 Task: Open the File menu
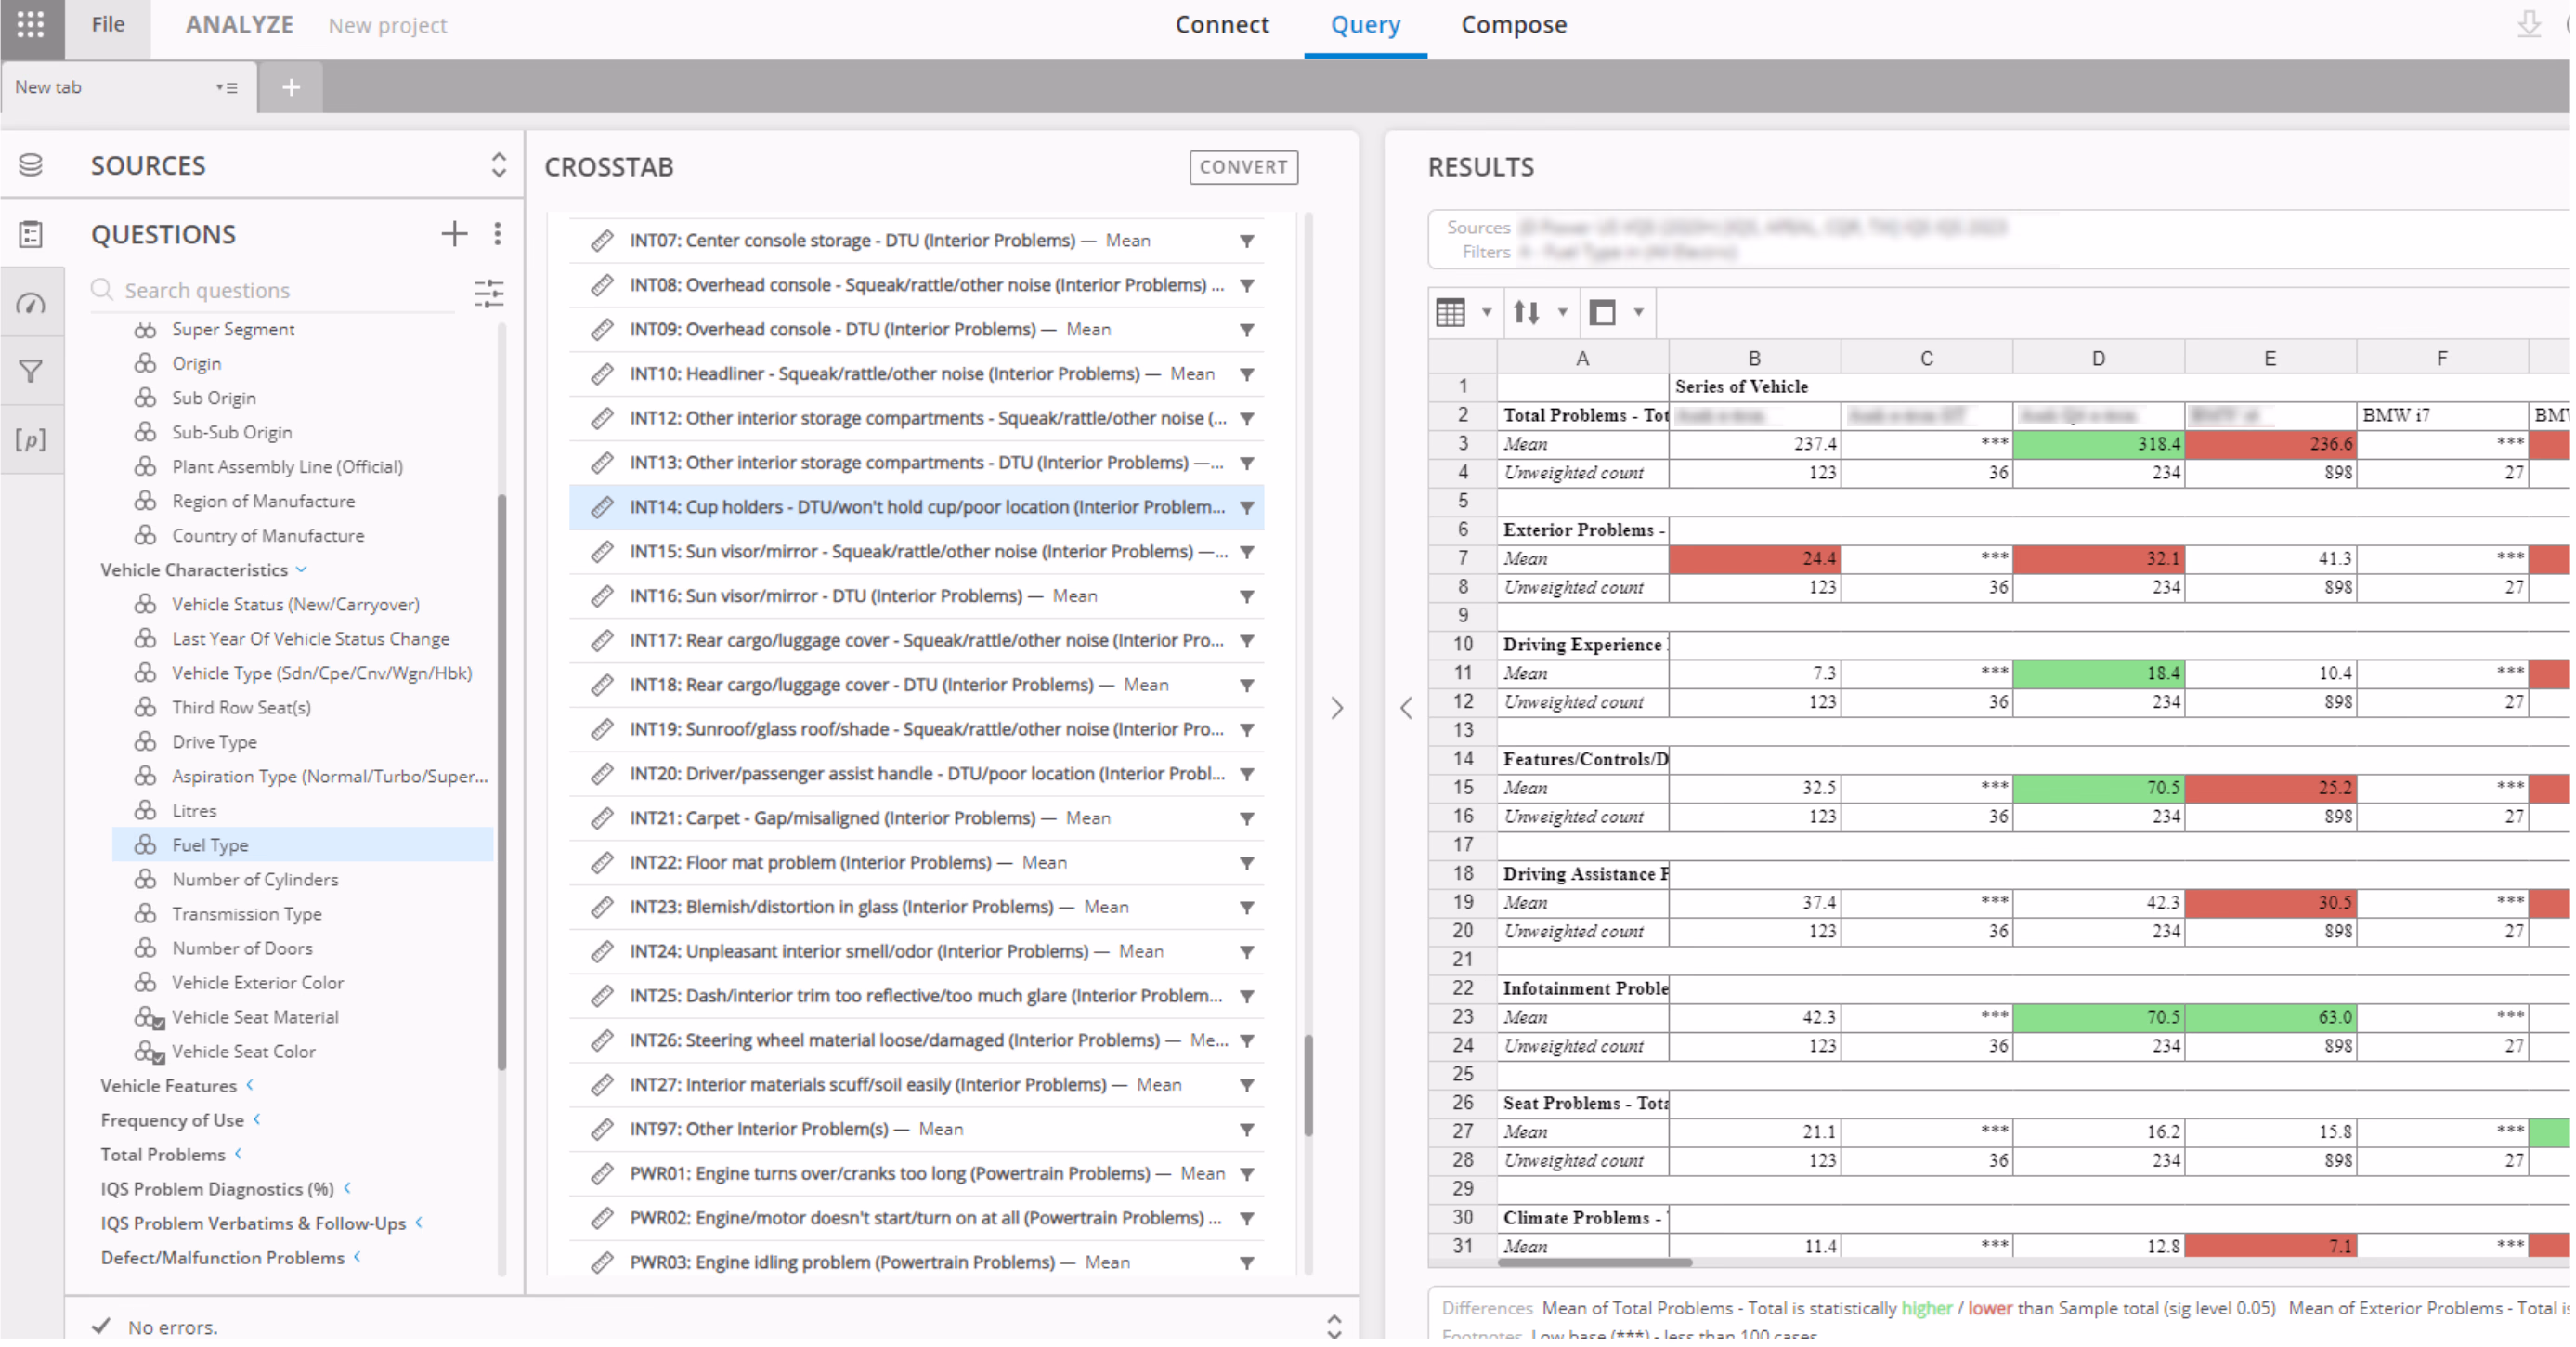[107, 24]
